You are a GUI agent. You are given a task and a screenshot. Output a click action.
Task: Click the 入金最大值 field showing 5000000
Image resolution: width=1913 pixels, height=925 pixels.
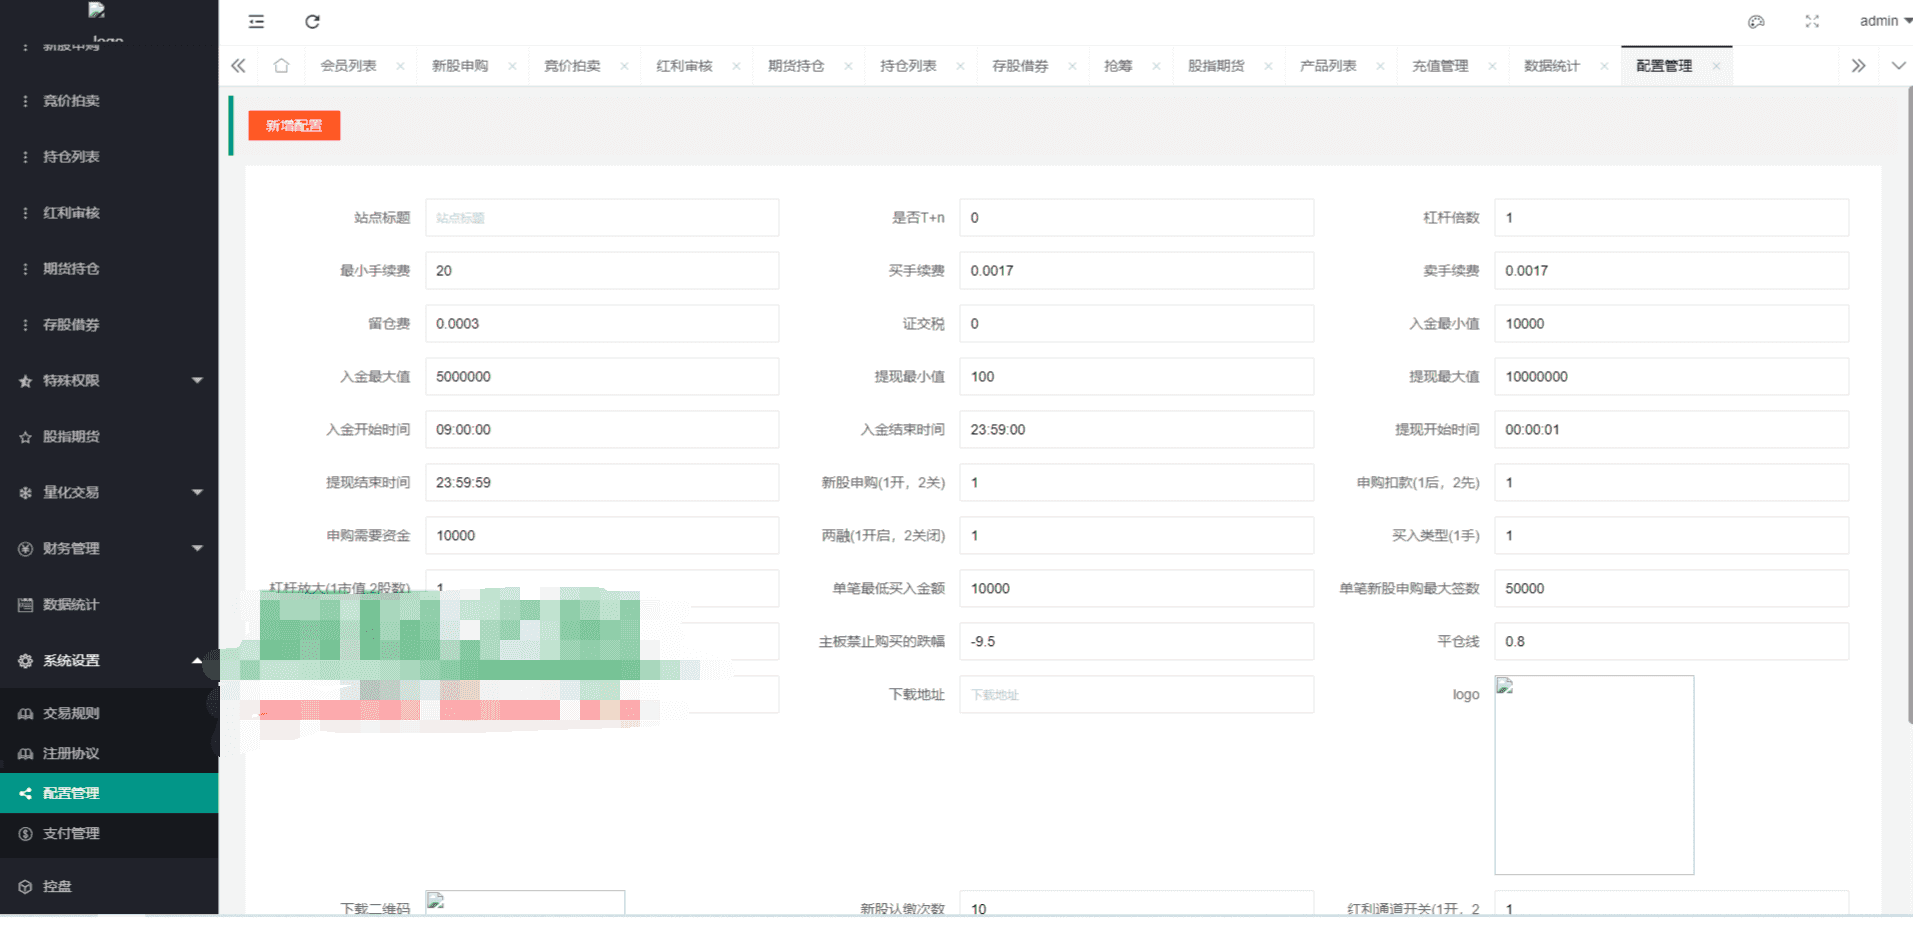click(x=602, y=377)
